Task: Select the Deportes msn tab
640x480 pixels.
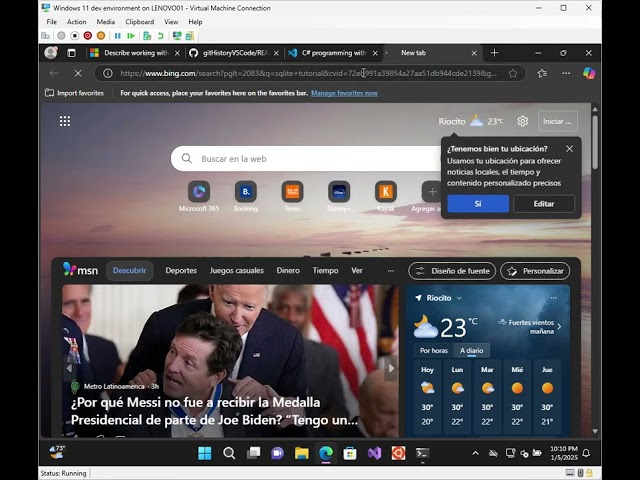Action: [x=181, y=271]
